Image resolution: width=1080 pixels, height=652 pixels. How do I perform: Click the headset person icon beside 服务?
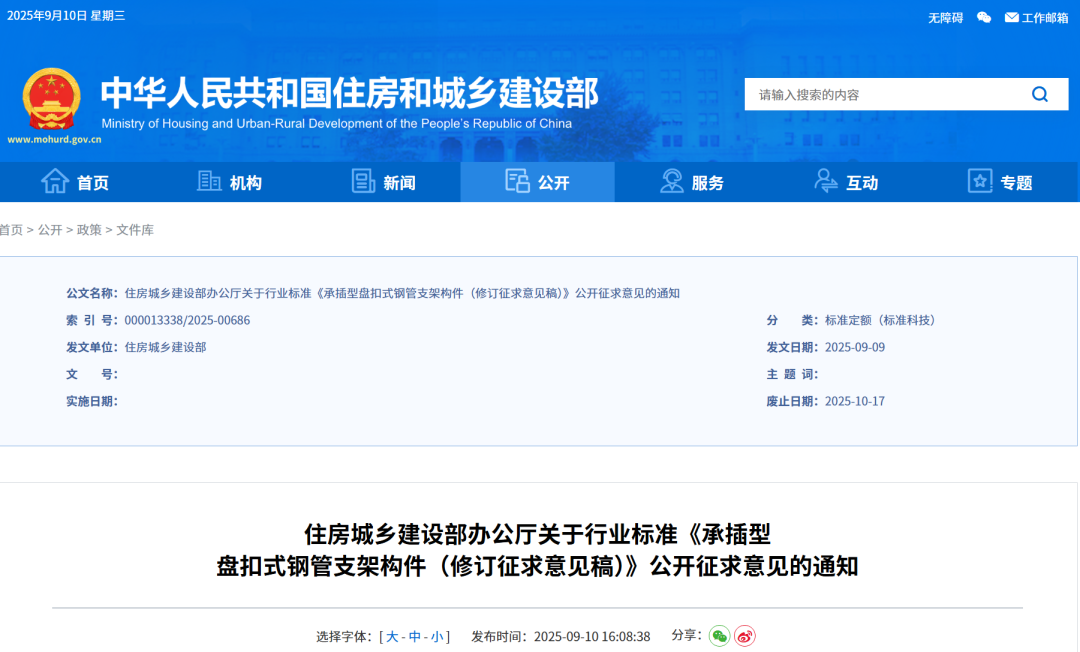[671, 181]
